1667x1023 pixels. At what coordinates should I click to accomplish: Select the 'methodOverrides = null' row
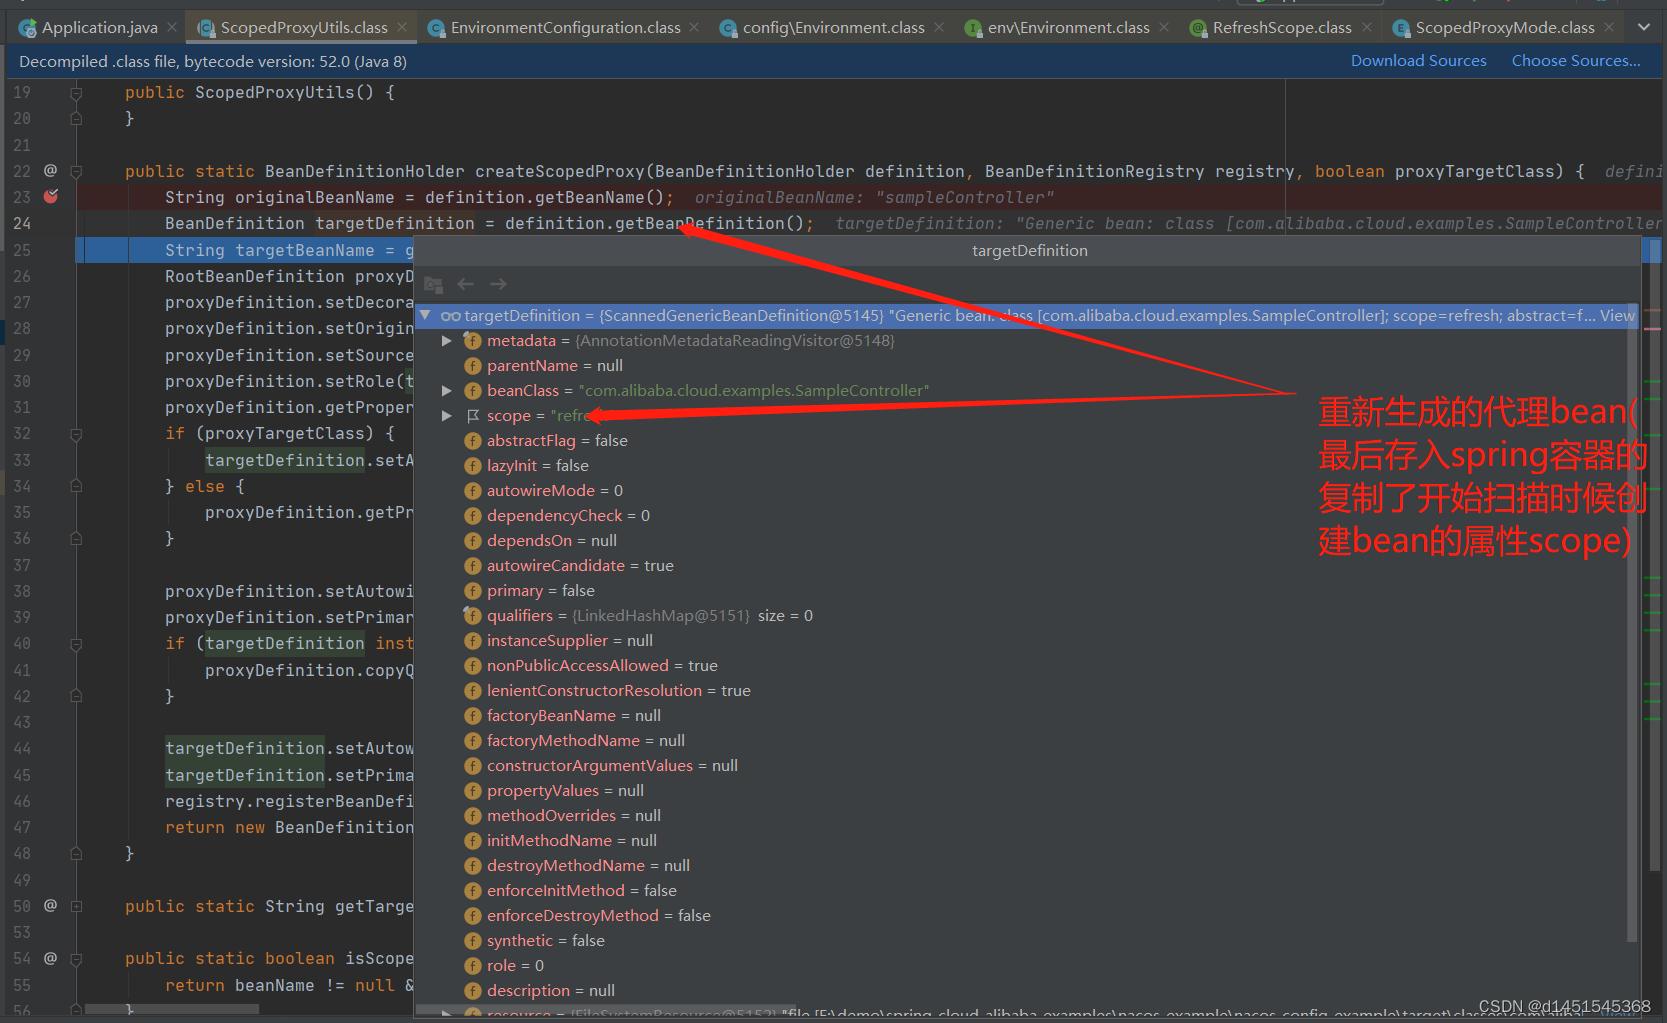(1021, 816)
